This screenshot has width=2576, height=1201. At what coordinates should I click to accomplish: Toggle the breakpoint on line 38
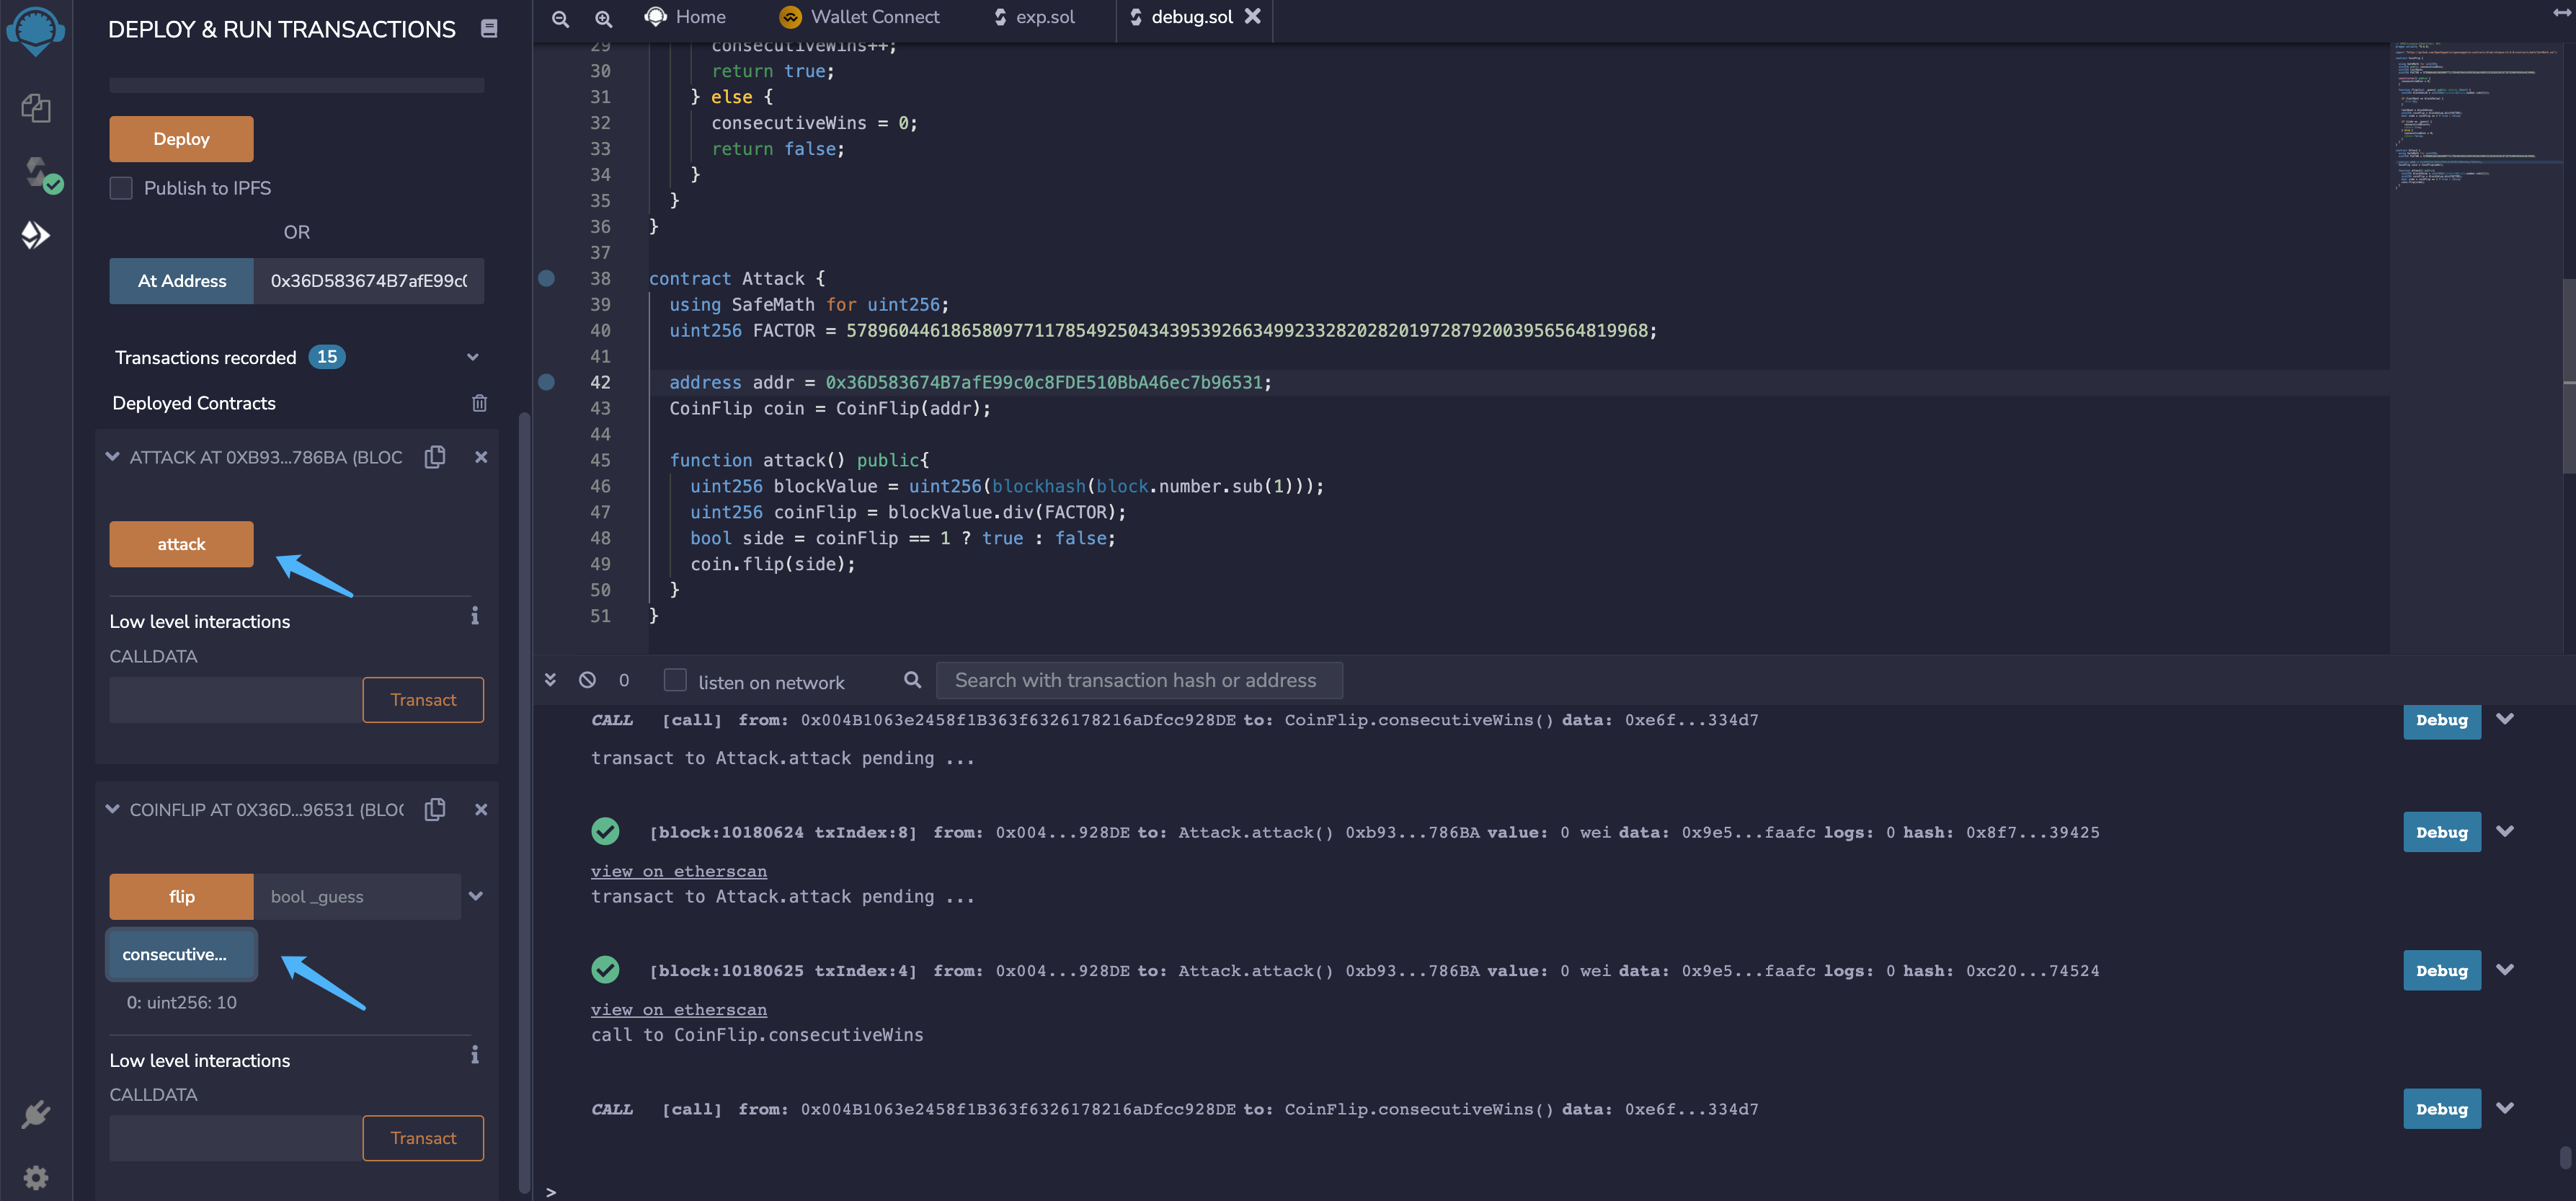(x=547, y=278)
